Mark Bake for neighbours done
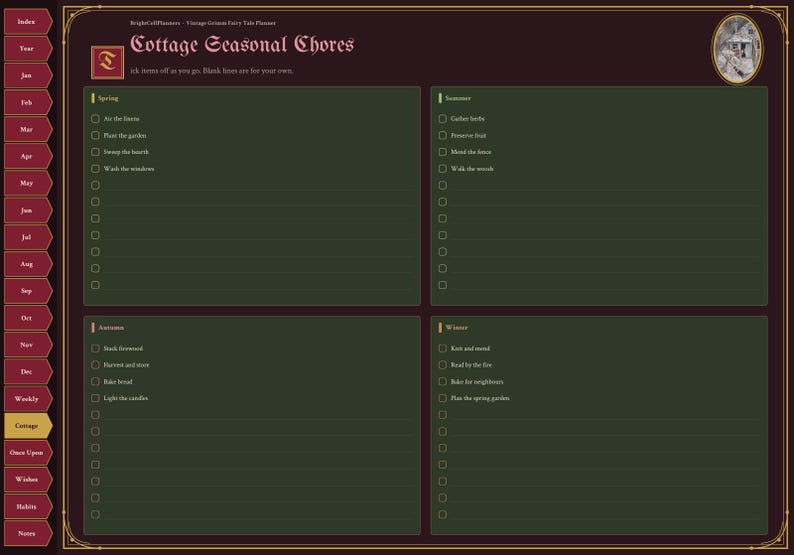794x555 pixels. (443, 381)
